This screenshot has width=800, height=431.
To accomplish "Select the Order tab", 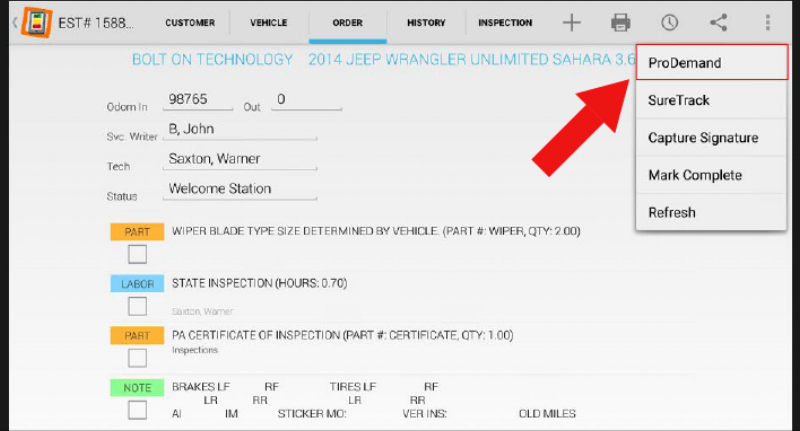I will tap(347, 22).
